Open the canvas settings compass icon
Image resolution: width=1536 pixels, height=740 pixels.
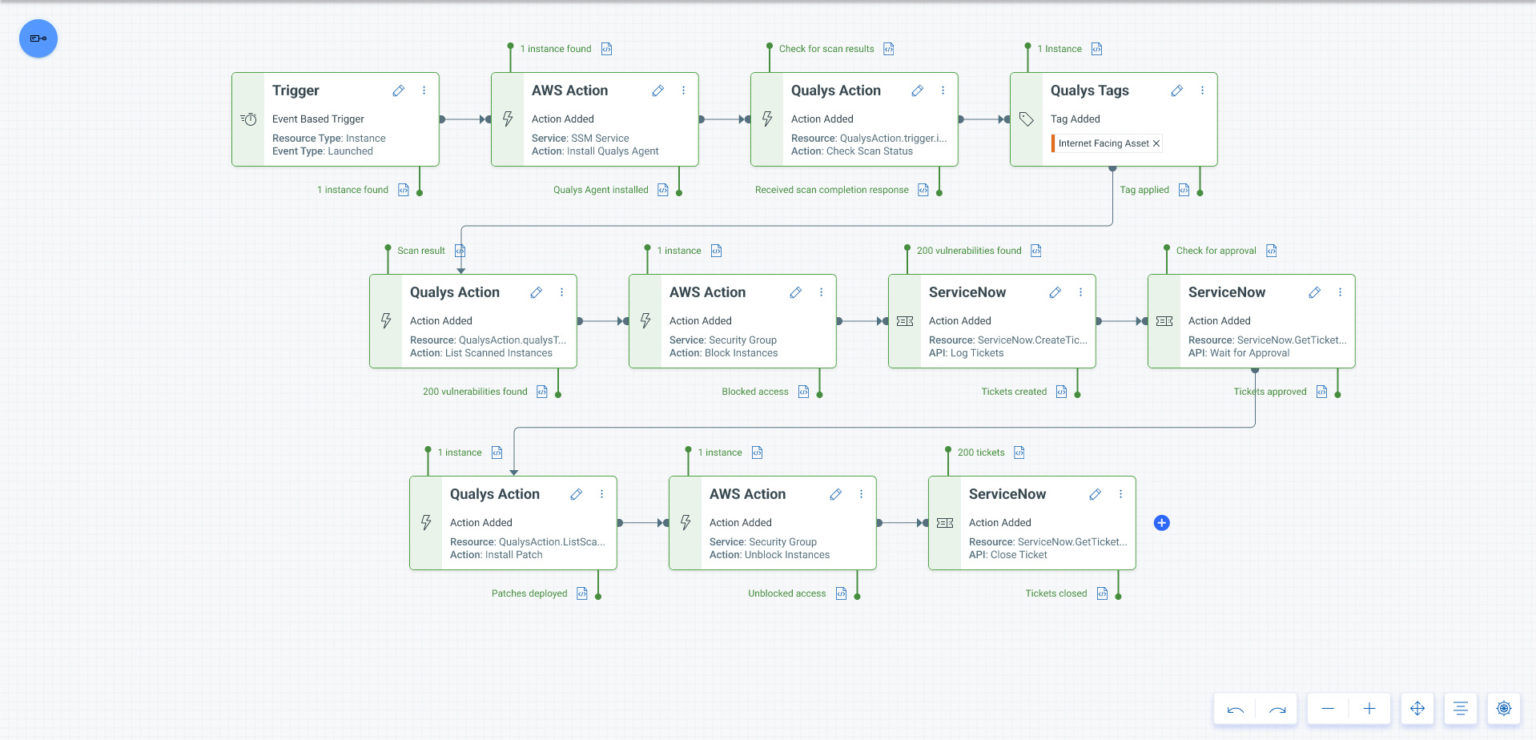point(1504,708)
